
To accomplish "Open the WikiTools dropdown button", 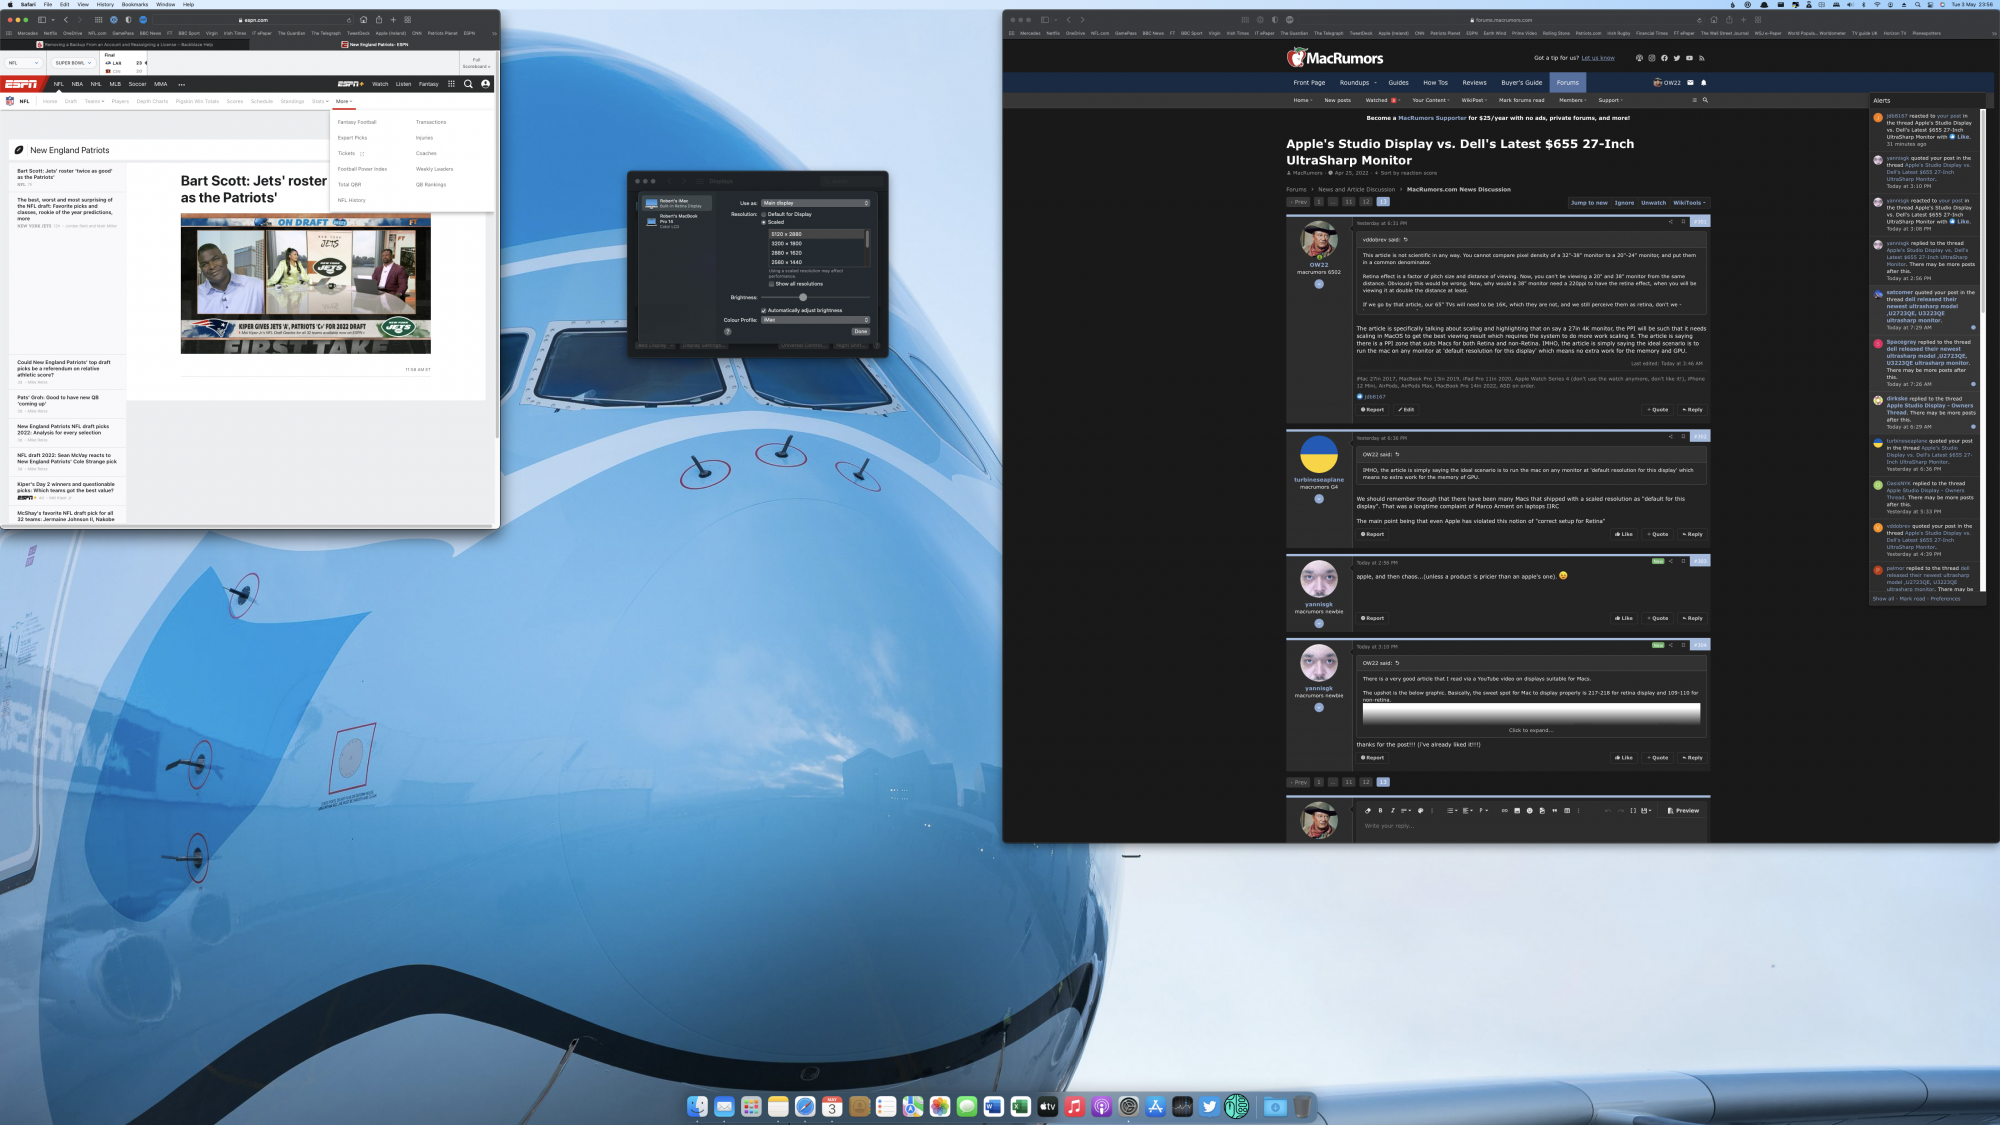I will 1689,203.
